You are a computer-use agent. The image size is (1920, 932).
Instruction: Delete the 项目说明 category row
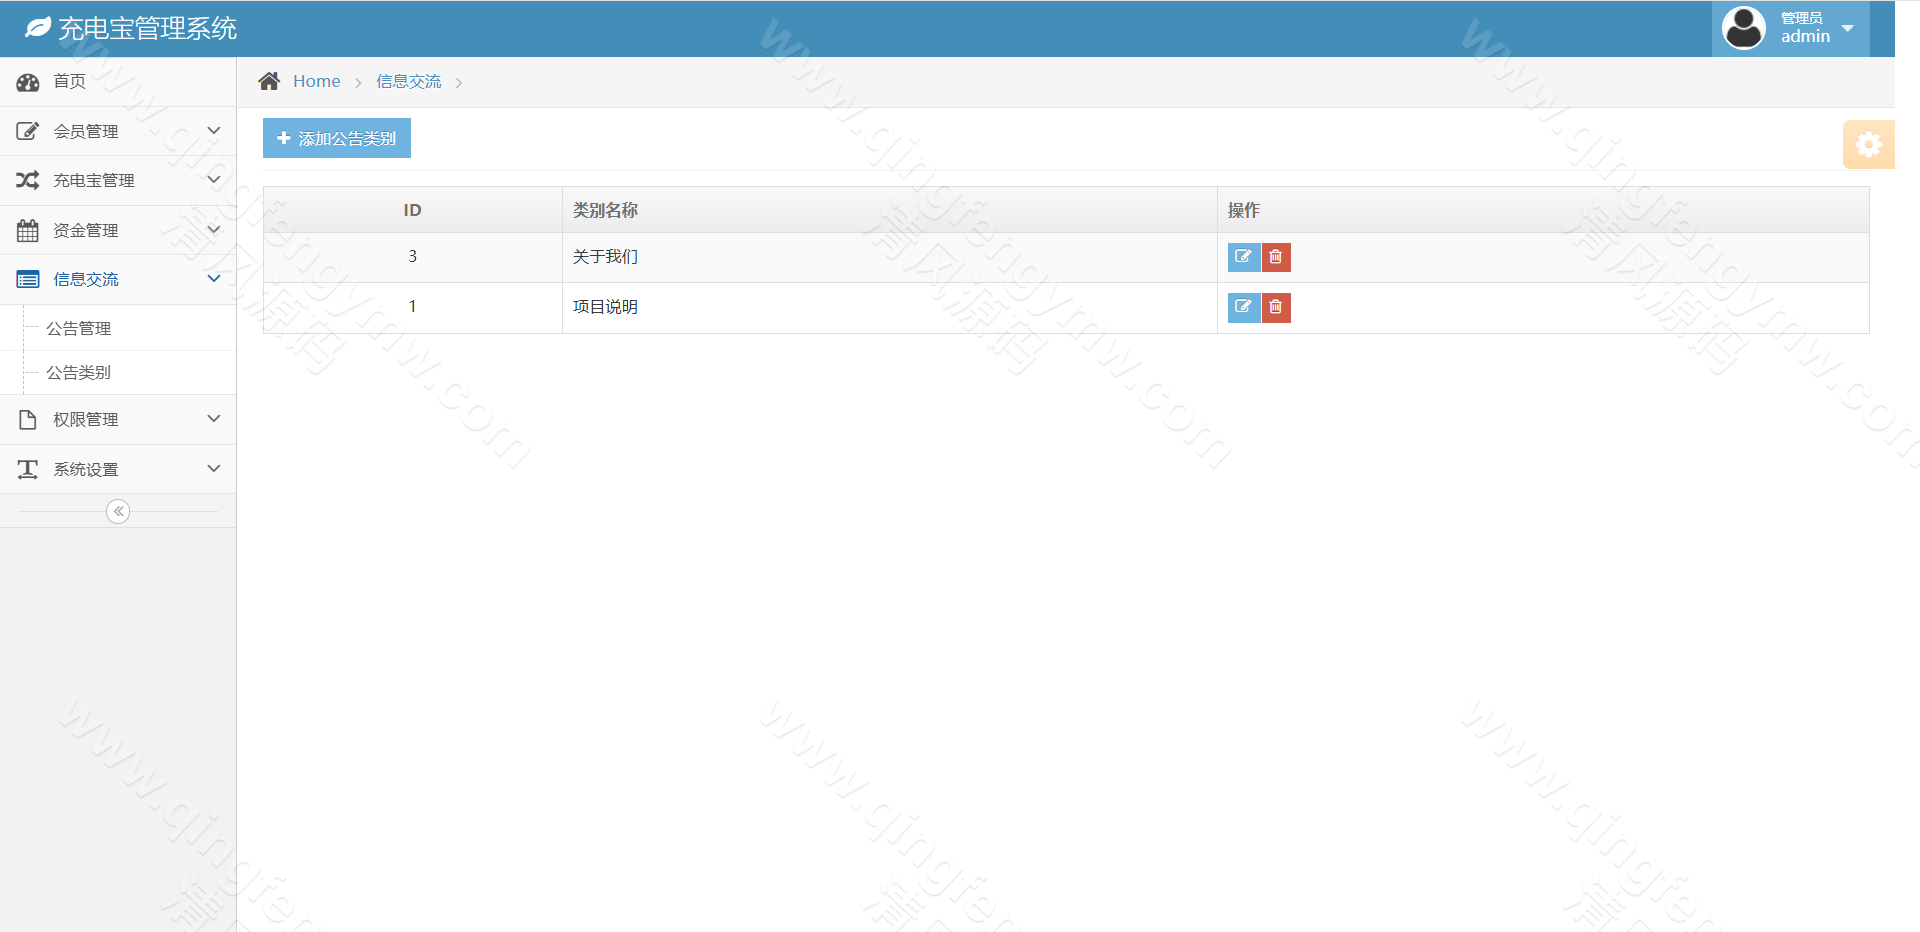[1276, 307]
